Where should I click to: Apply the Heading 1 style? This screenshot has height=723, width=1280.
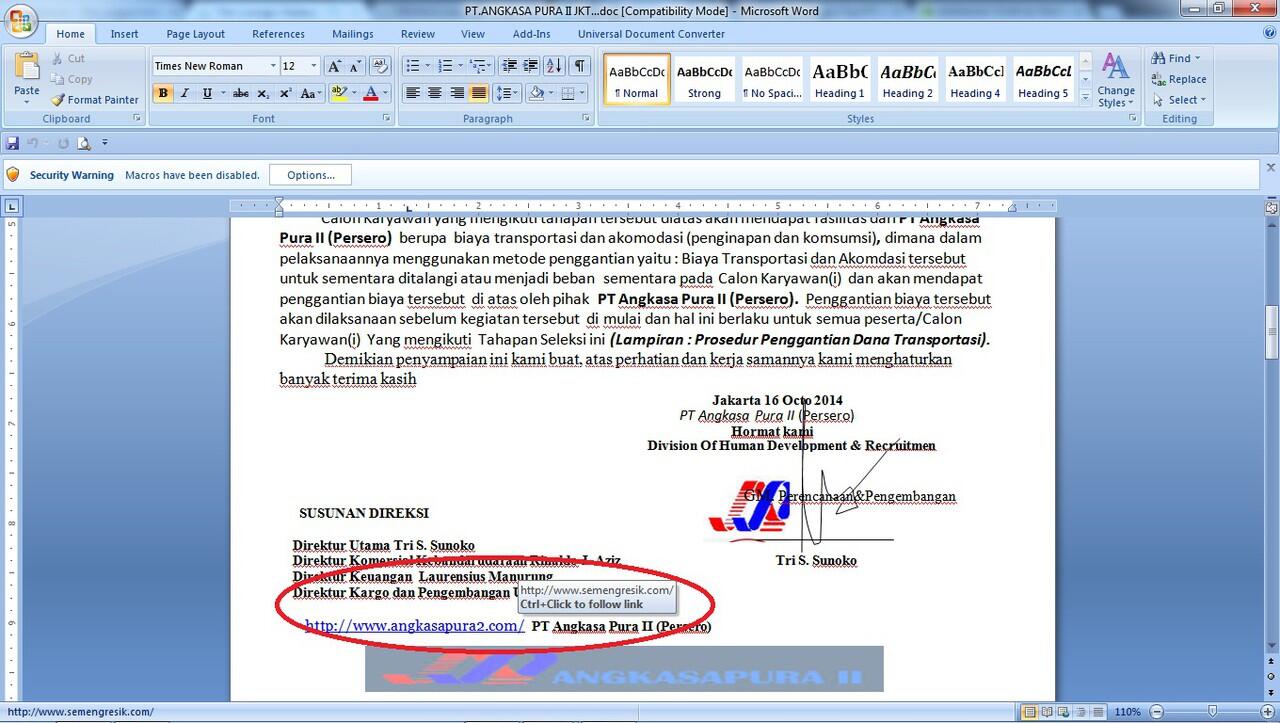point(840,79)
